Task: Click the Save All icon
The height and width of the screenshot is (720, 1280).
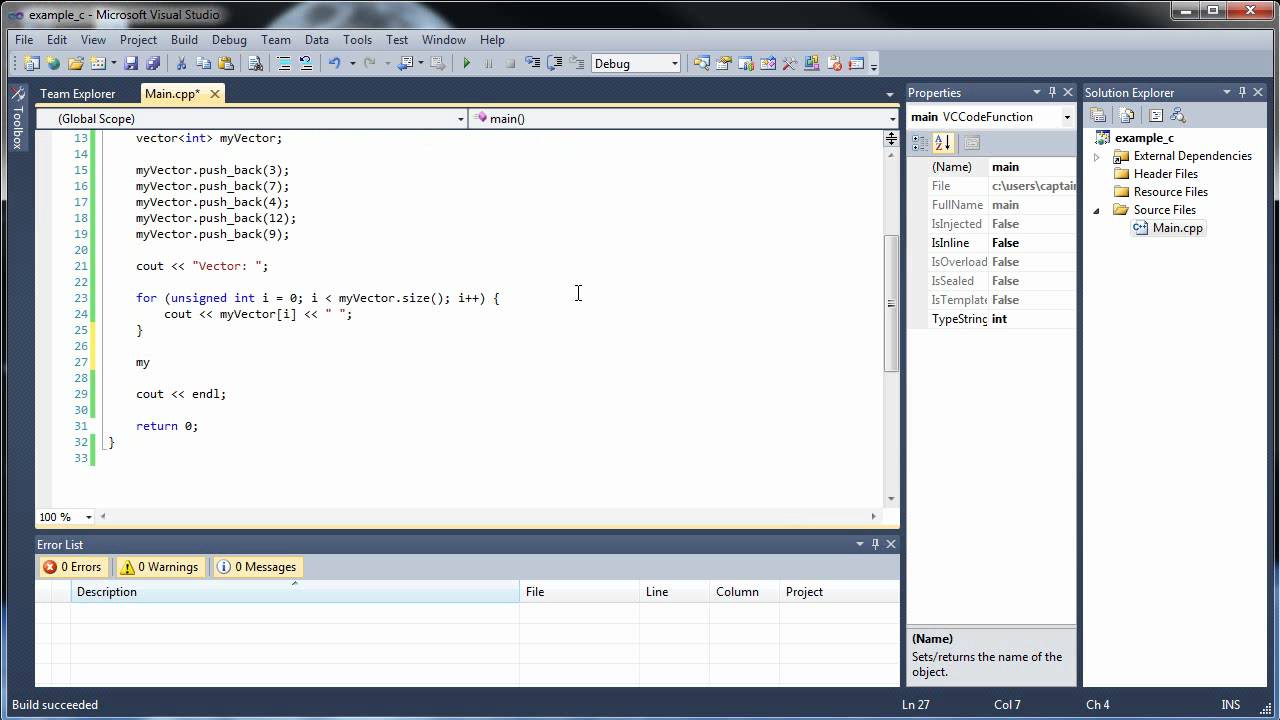Action: (x=152, y=63)
